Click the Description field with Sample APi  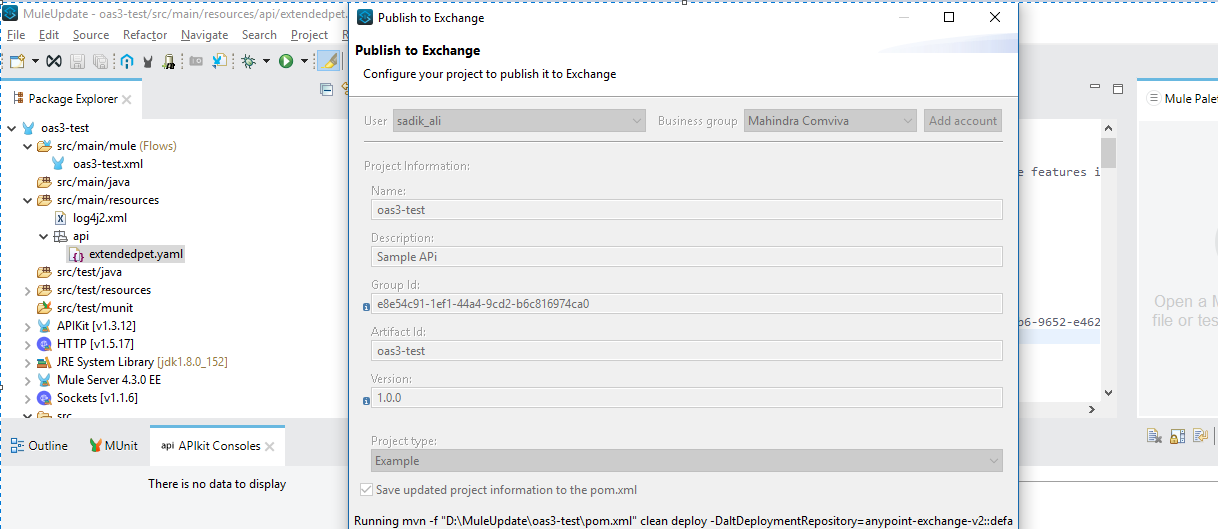[x=687, y=257]
